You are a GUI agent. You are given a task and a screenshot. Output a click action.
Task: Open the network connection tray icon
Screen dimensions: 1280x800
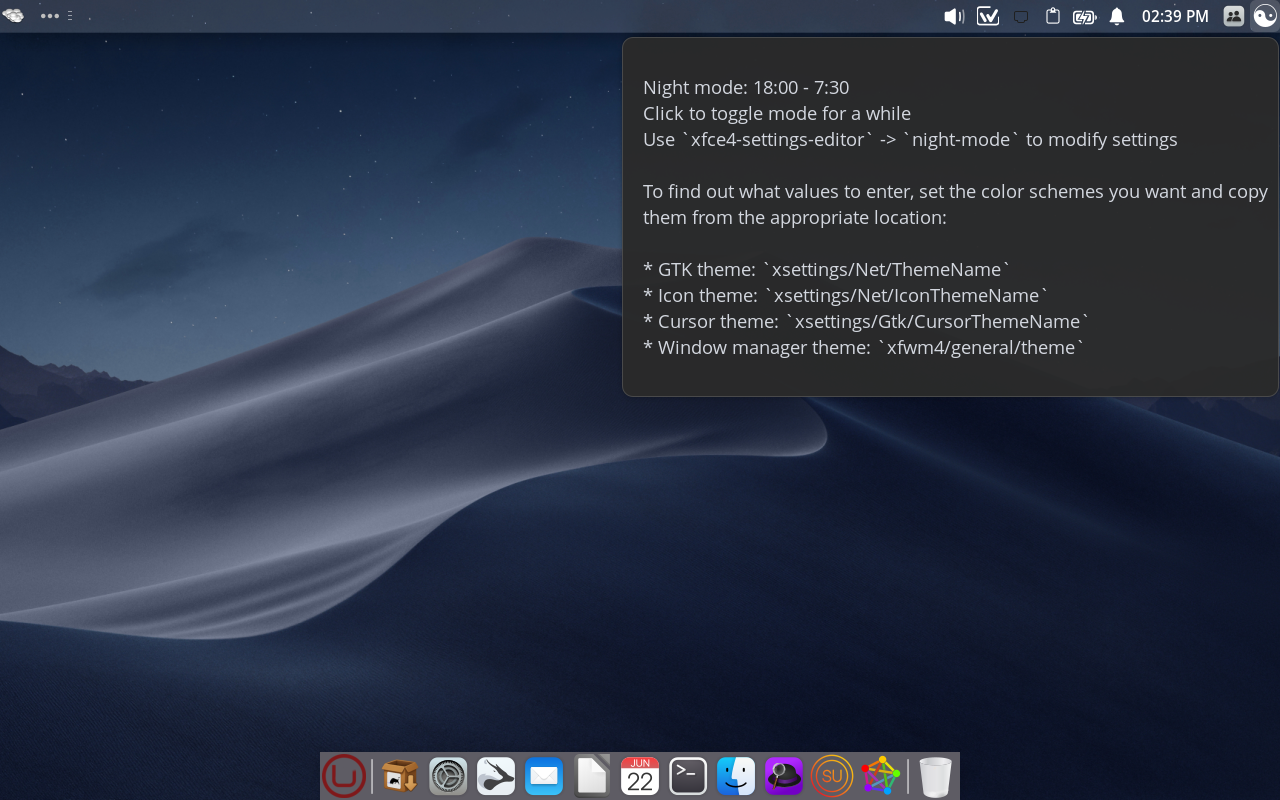click(x=1021, y=16)
